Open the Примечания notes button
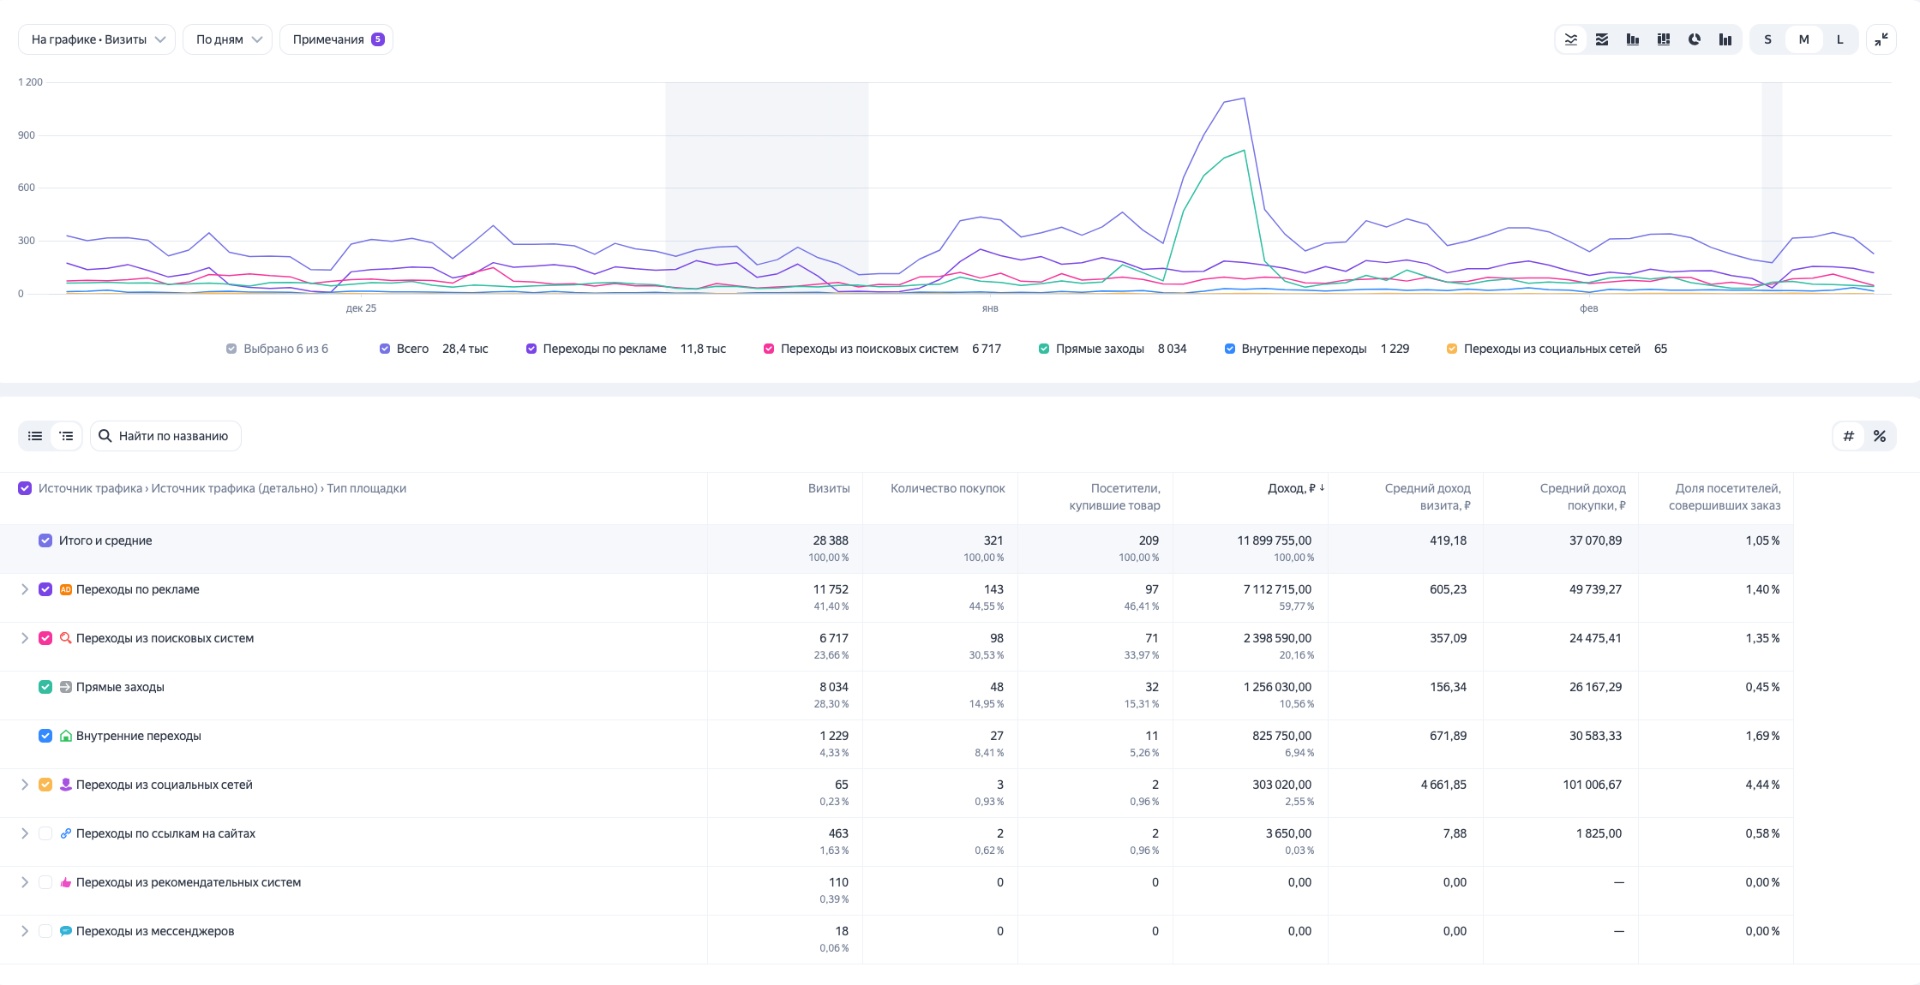Image resolution: width=1920 pixels, height=985 pixels. 336,40
